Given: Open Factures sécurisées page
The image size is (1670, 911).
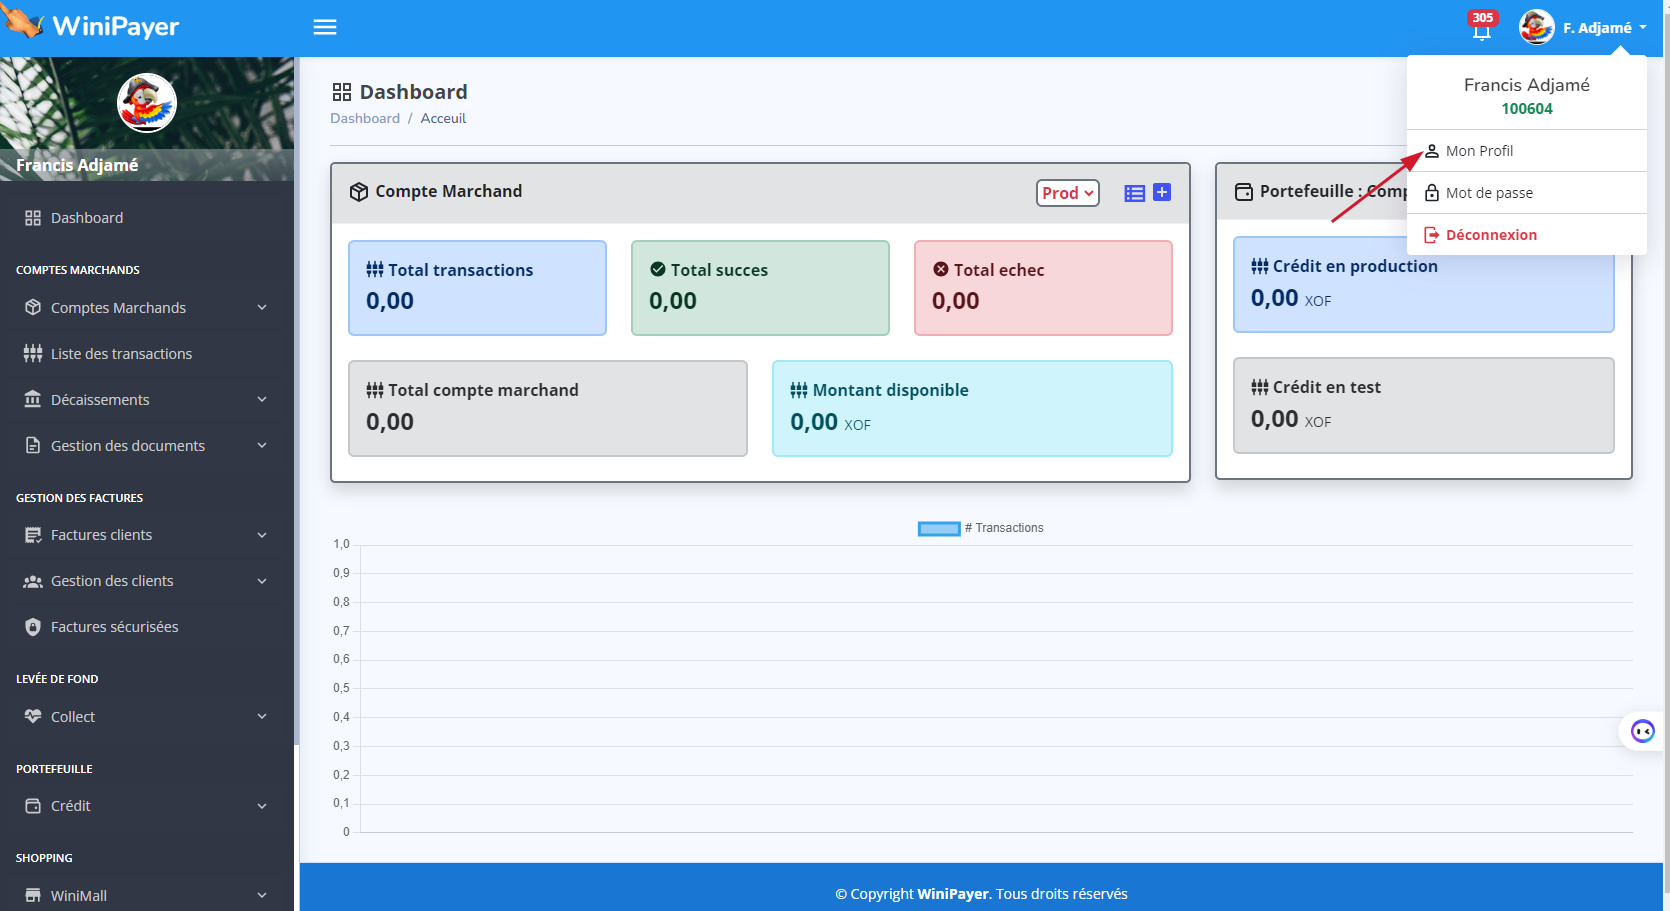Looking at the screenshot, I should [x=147, y=627].
